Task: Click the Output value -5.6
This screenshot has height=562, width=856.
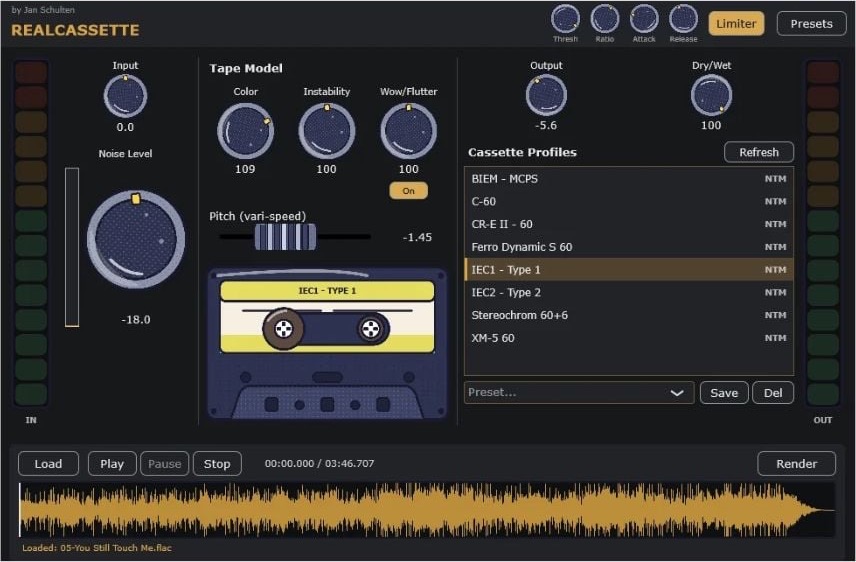Action: [546, 126]
